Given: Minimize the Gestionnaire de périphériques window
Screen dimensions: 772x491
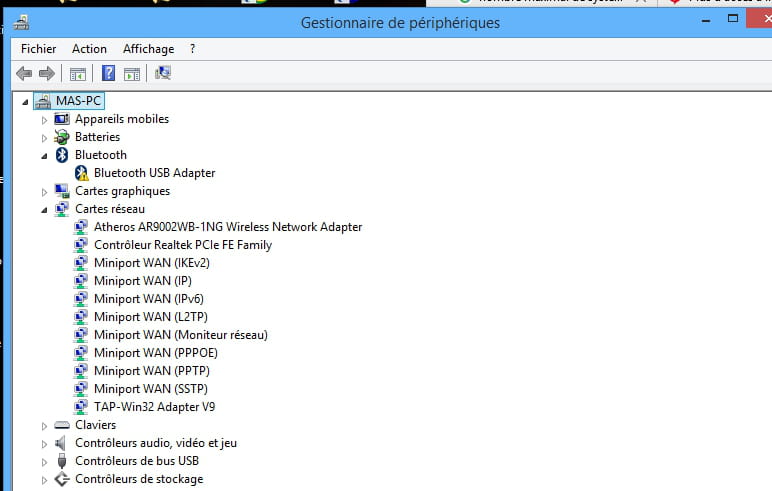Looking at the screenshot, I should click(706, 20).
